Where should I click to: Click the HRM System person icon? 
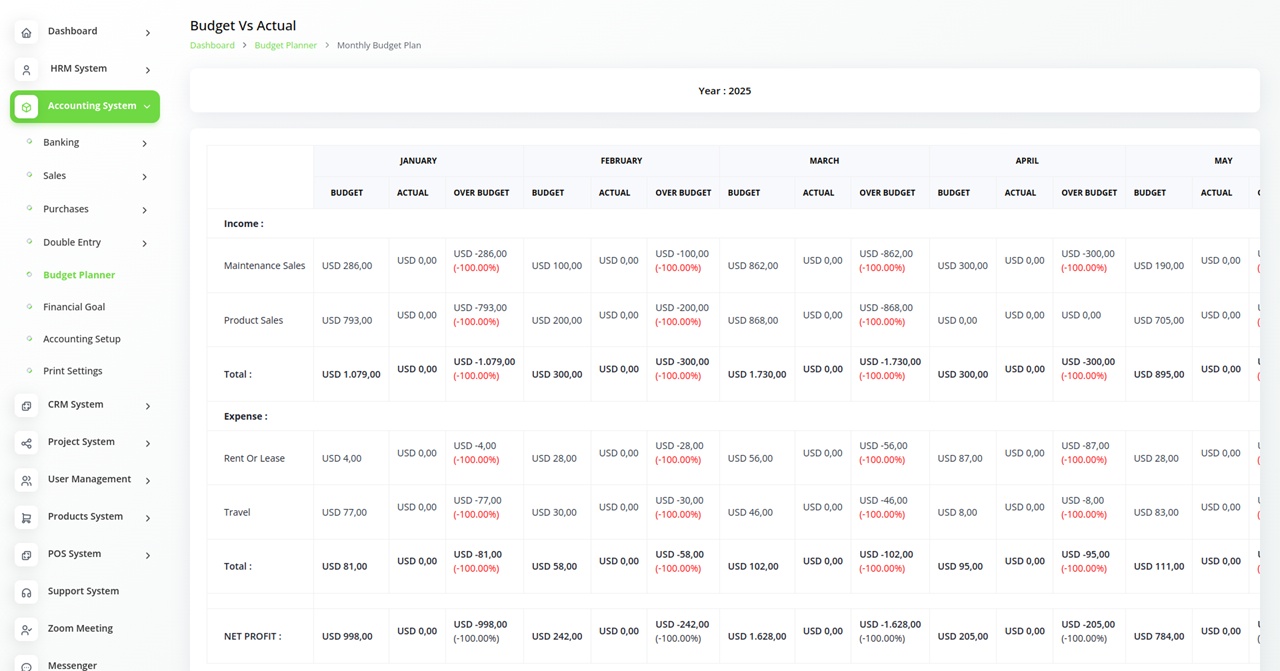[x=26, y=70]
